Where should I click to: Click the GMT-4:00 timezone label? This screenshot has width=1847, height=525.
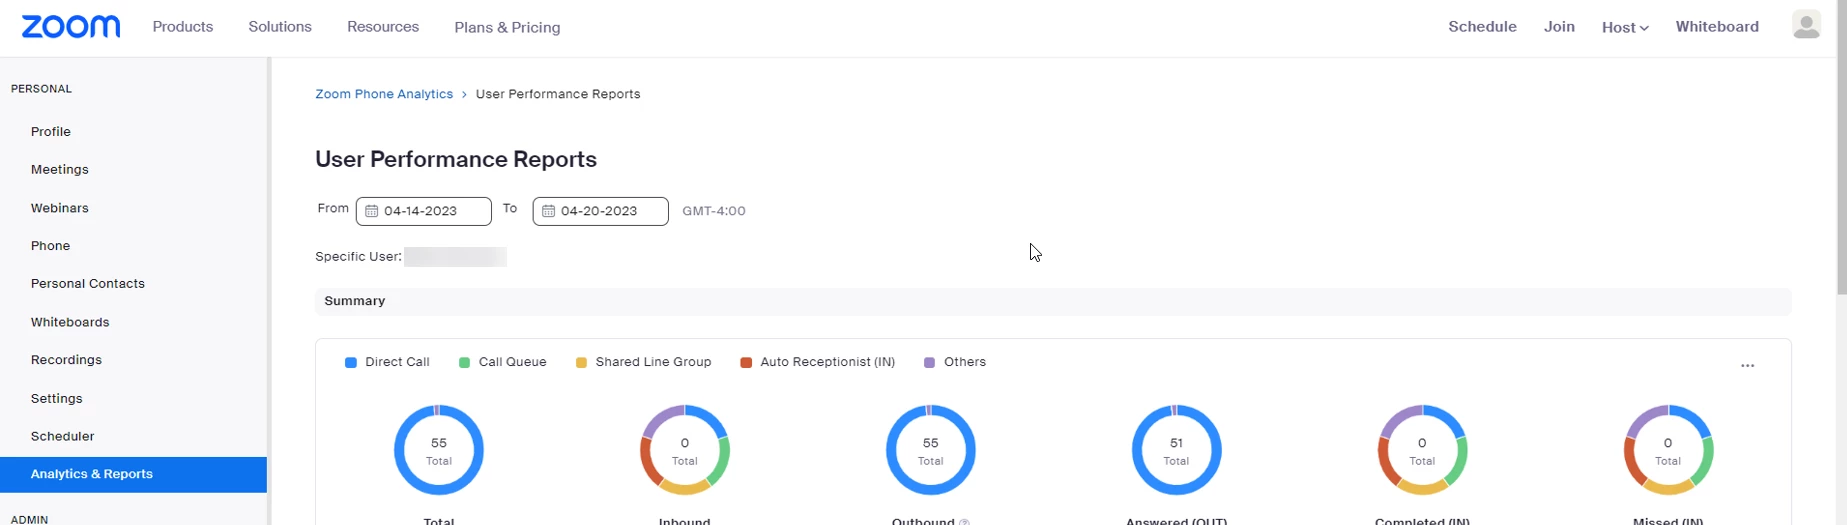point(714,211)
